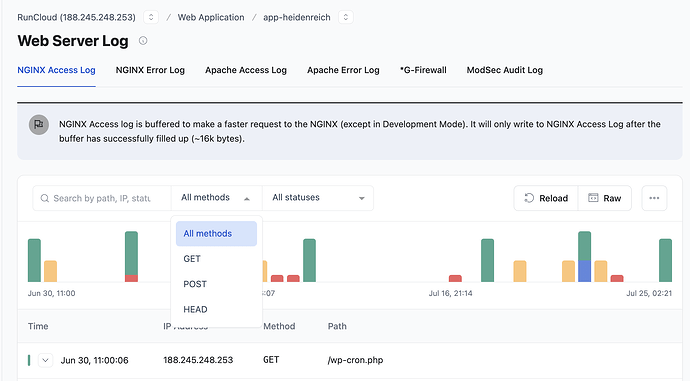Open the server switcher next to RunCloud

tap(151, 17)
